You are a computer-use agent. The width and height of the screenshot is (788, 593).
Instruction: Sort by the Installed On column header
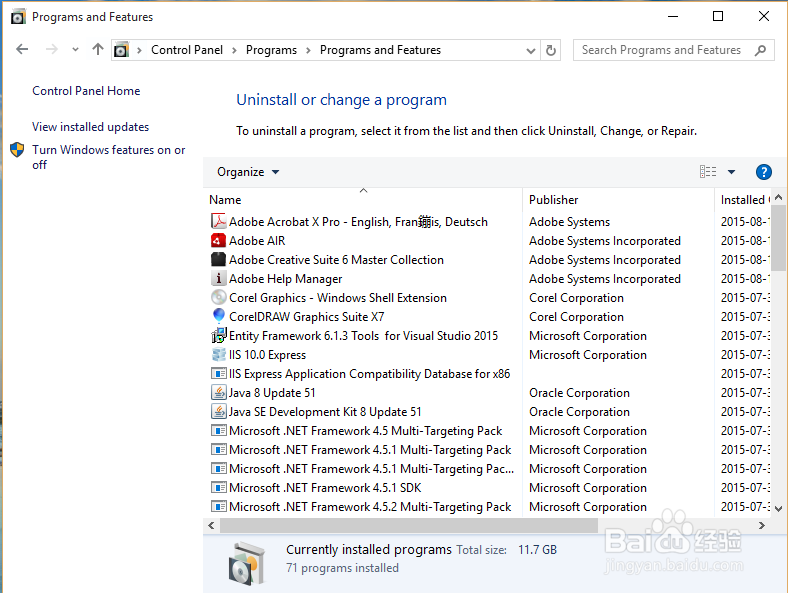(x=744, y=200)
